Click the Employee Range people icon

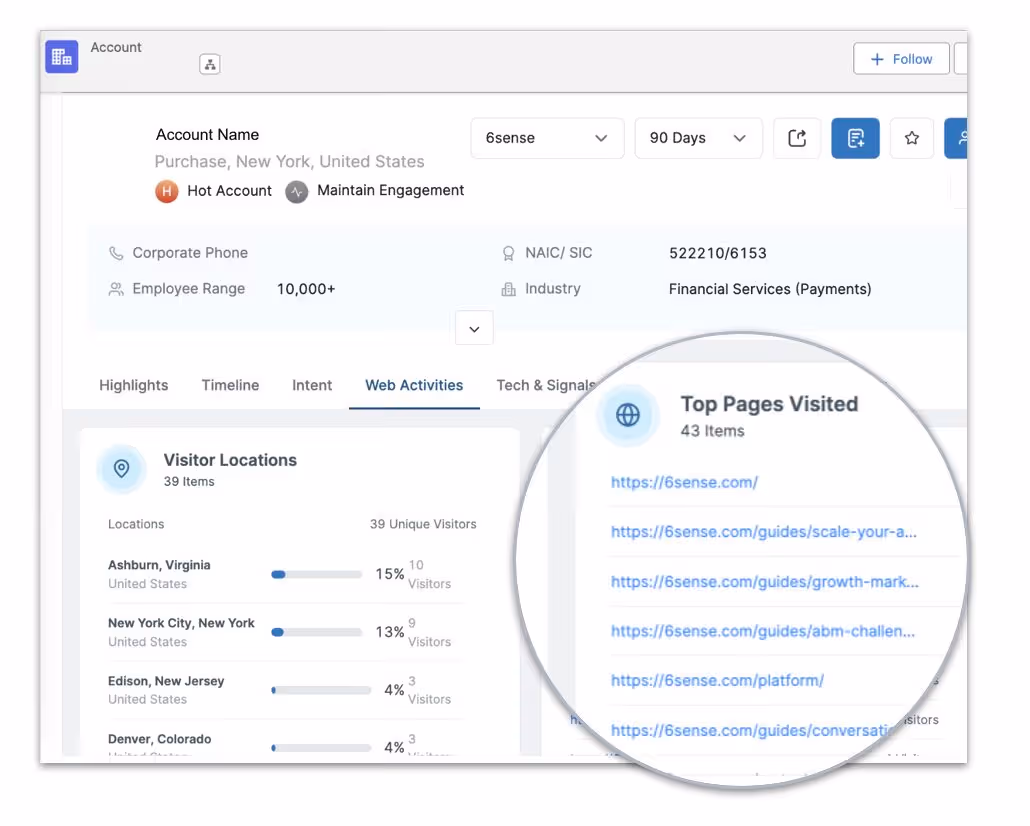point(116,289)
